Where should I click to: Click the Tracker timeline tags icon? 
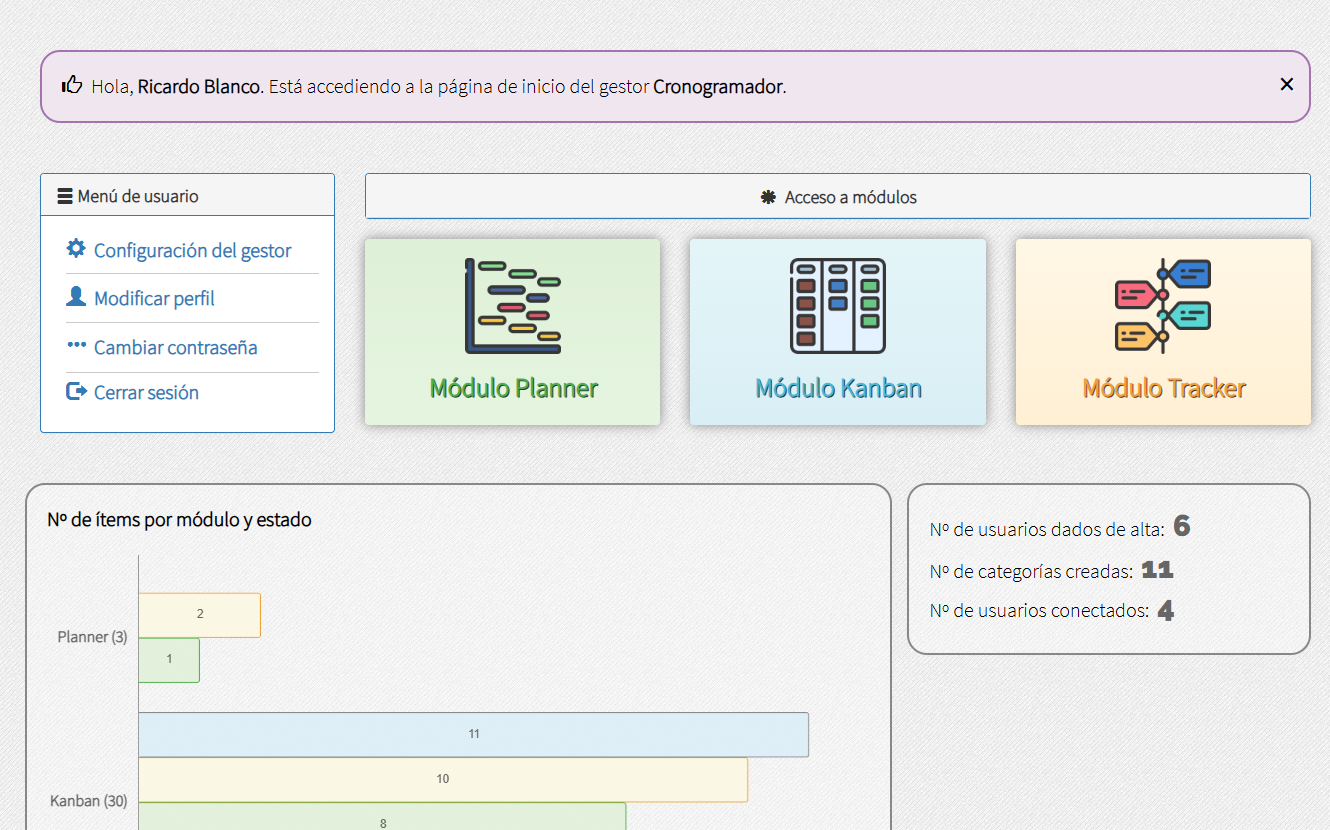tap(1163, 306)
